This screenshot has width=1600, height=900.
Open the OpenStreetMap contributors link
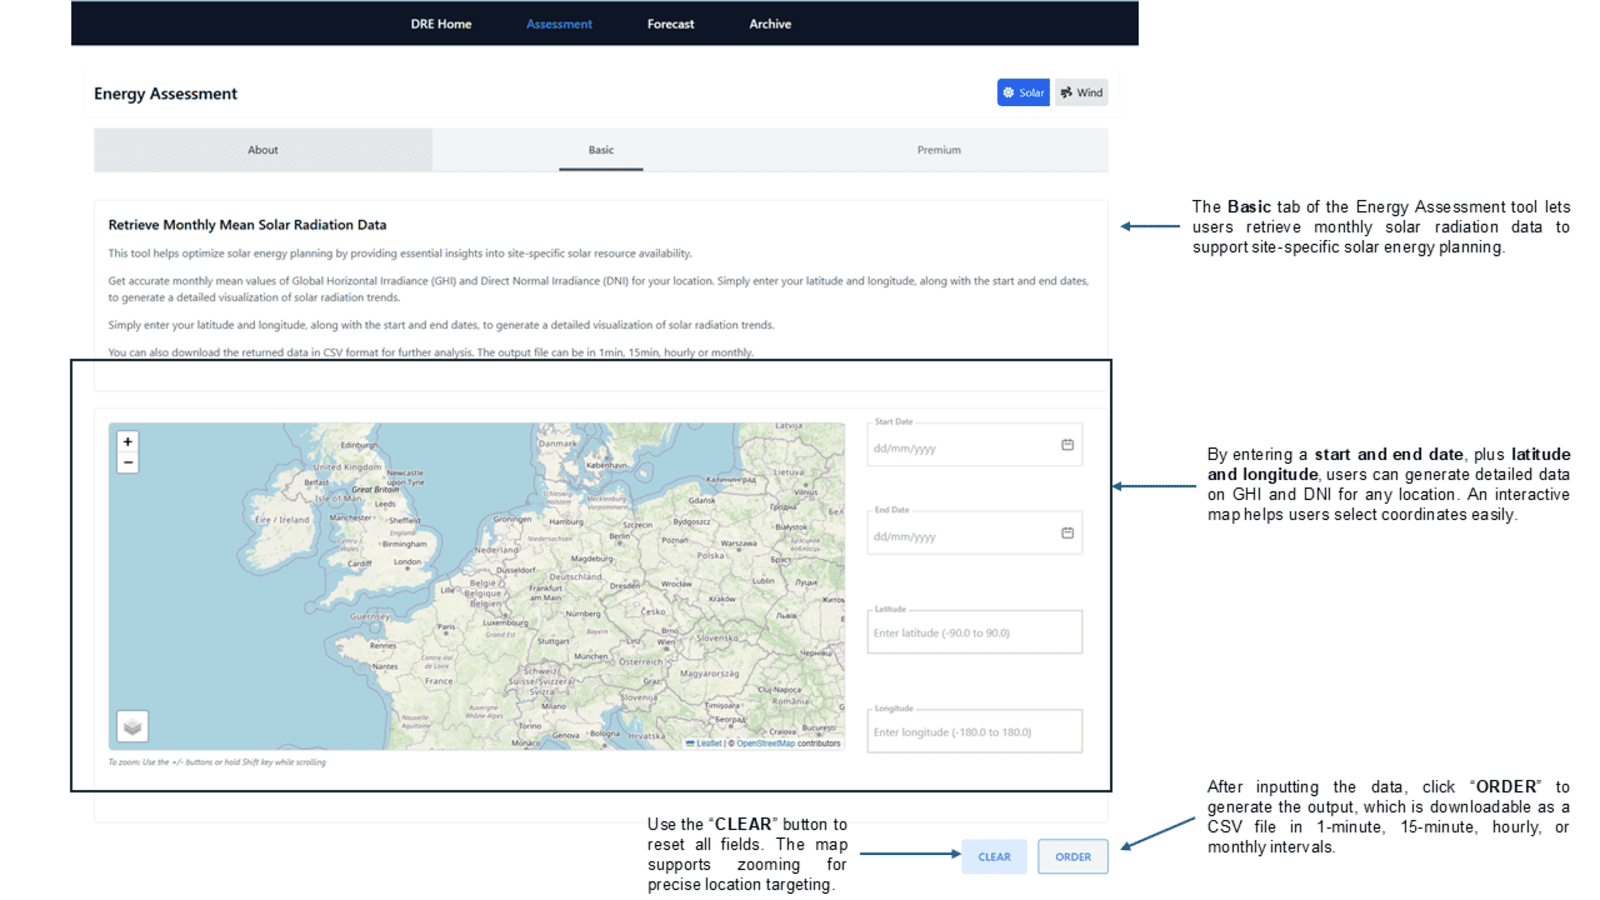point(765,743)
